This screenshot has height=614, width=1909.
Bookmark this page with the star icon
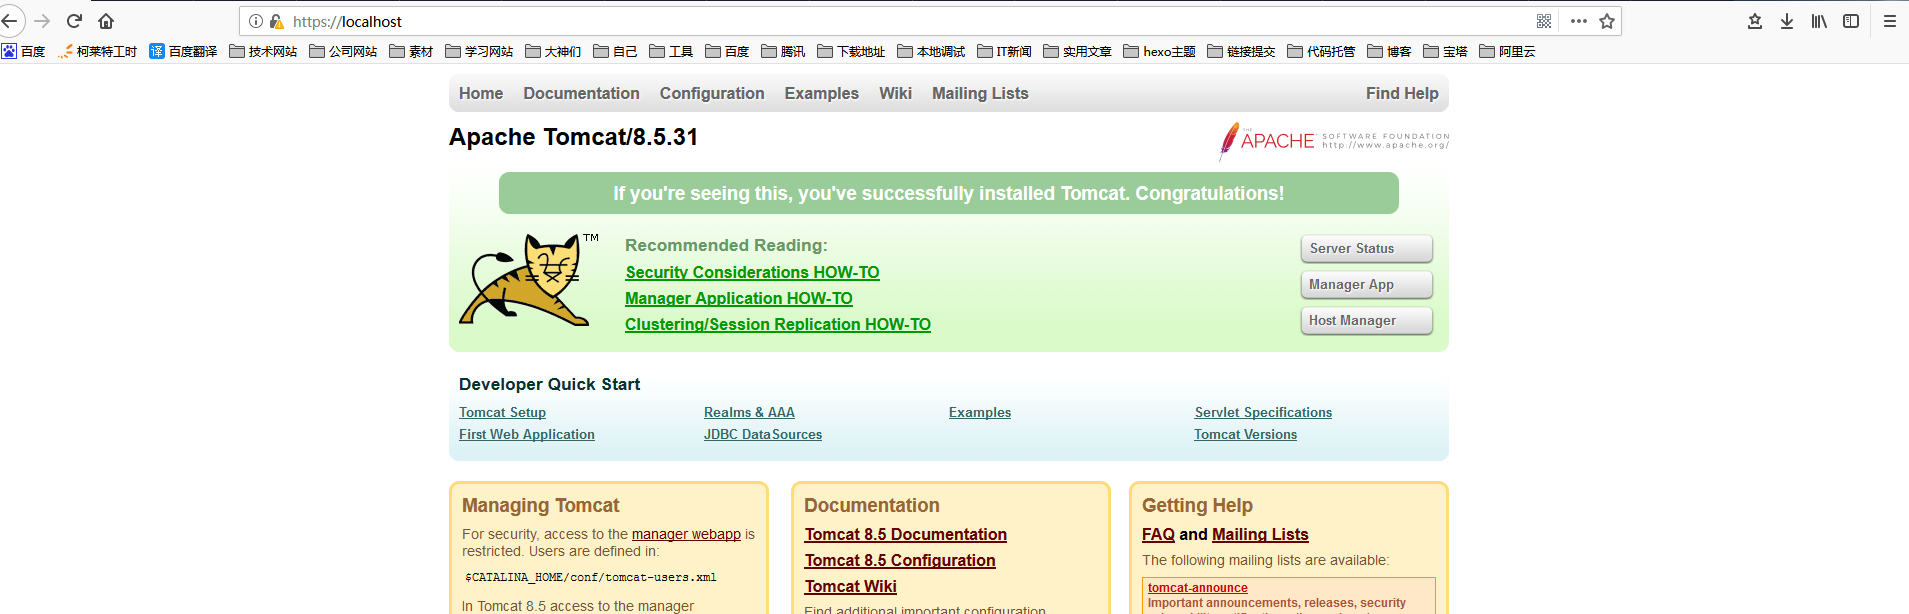tap(1607, 21)
